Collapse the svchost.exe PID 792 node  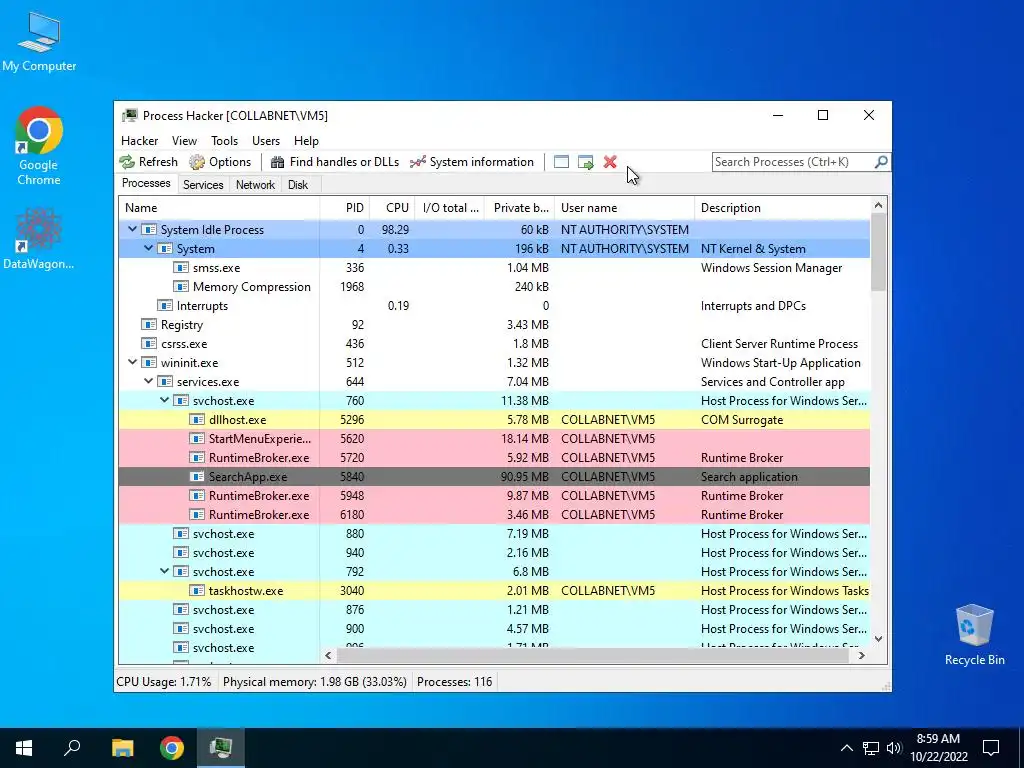[x=165, y=571]
